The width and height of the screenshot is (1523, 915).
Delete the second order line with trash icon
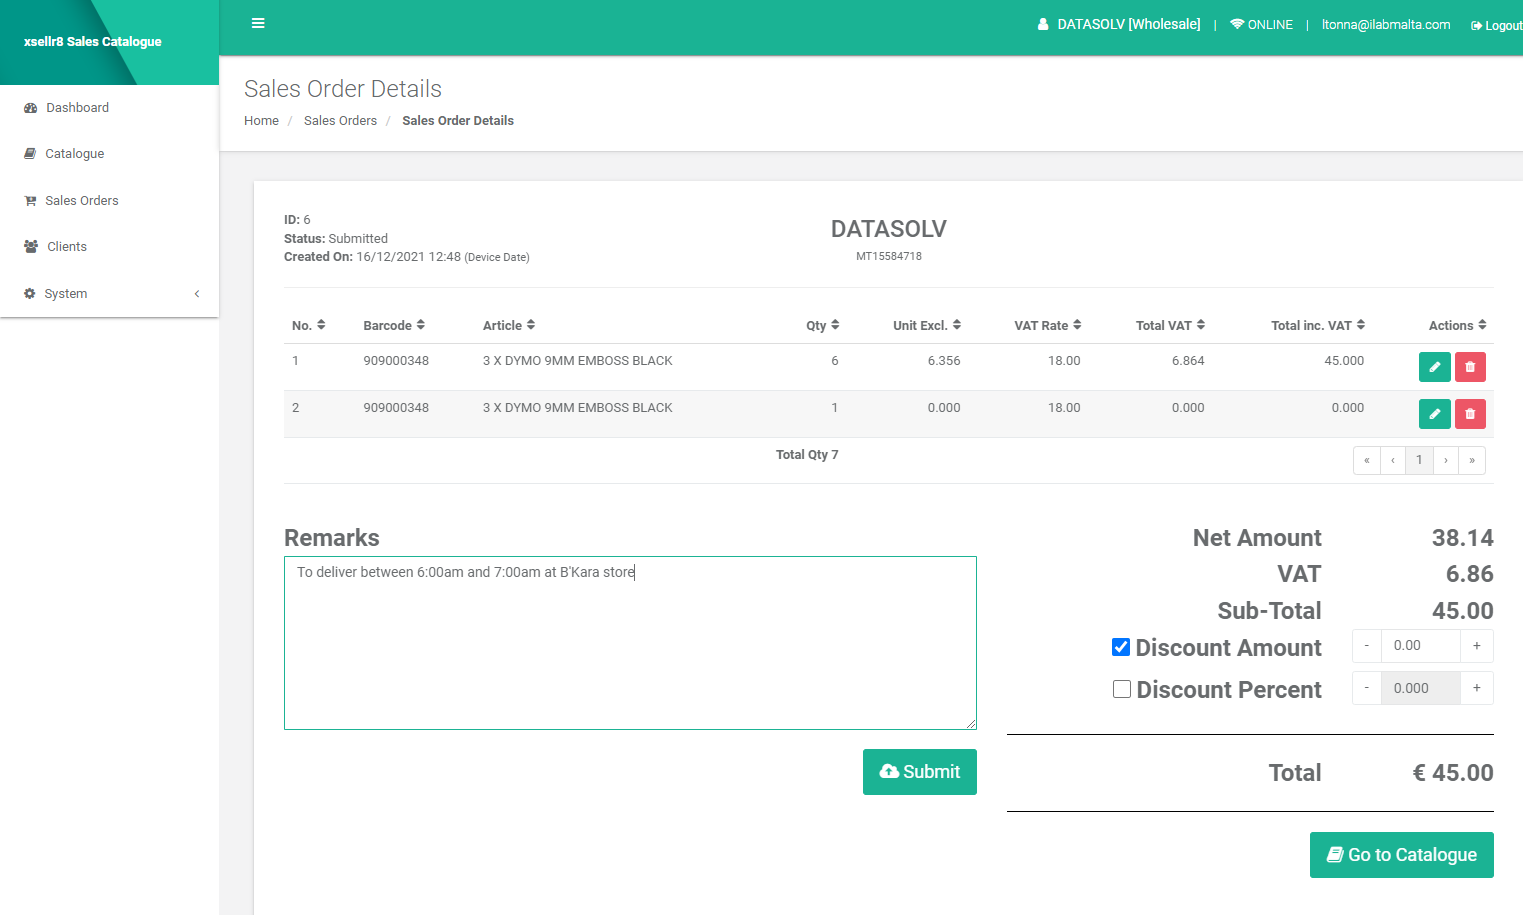(1470, 413)
